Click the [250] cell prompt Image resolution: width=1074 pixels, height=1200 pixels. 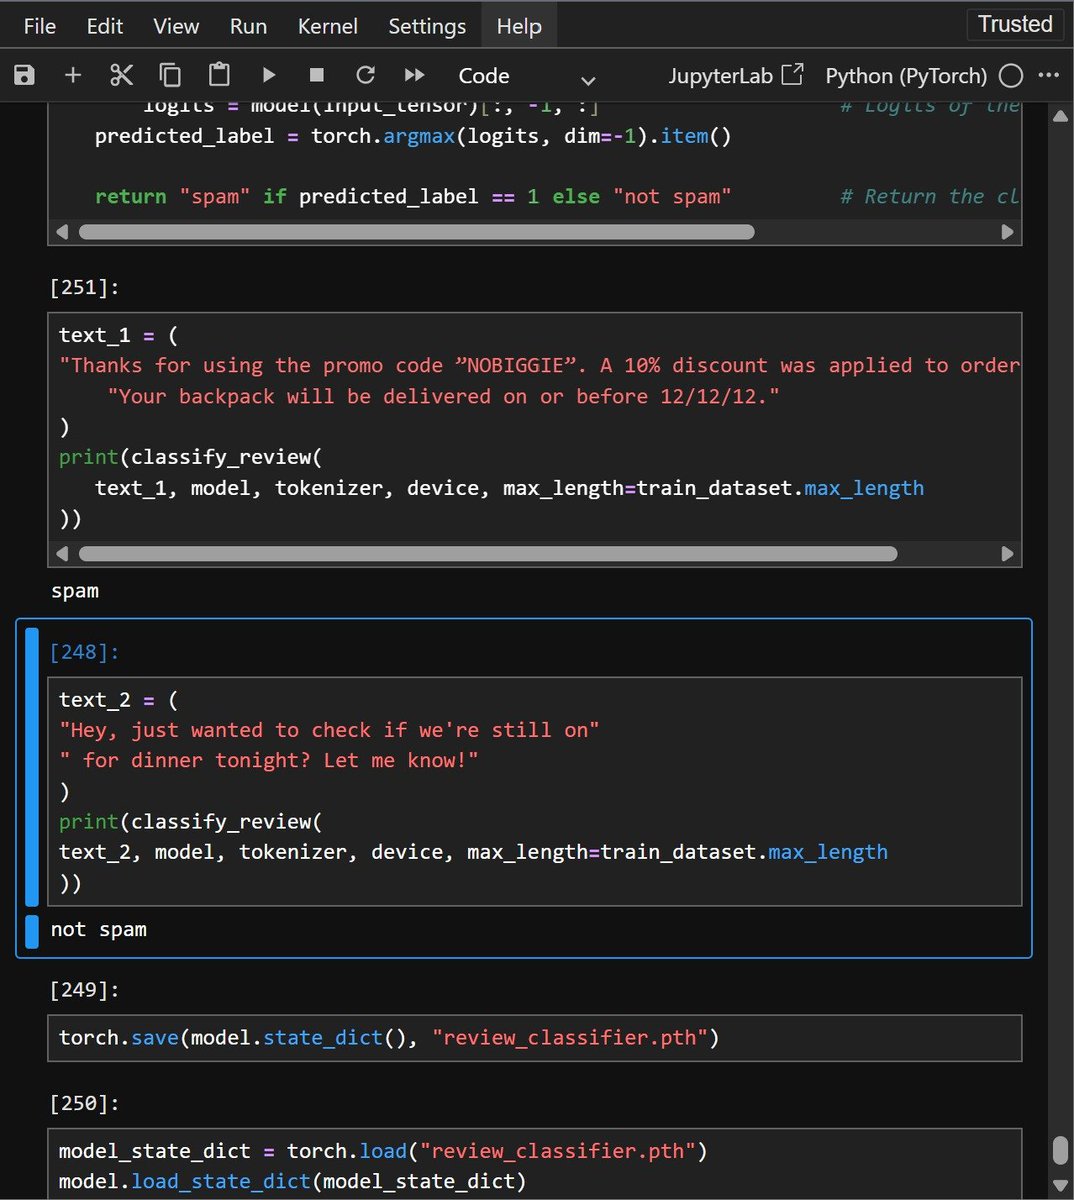pos(85,1104)
